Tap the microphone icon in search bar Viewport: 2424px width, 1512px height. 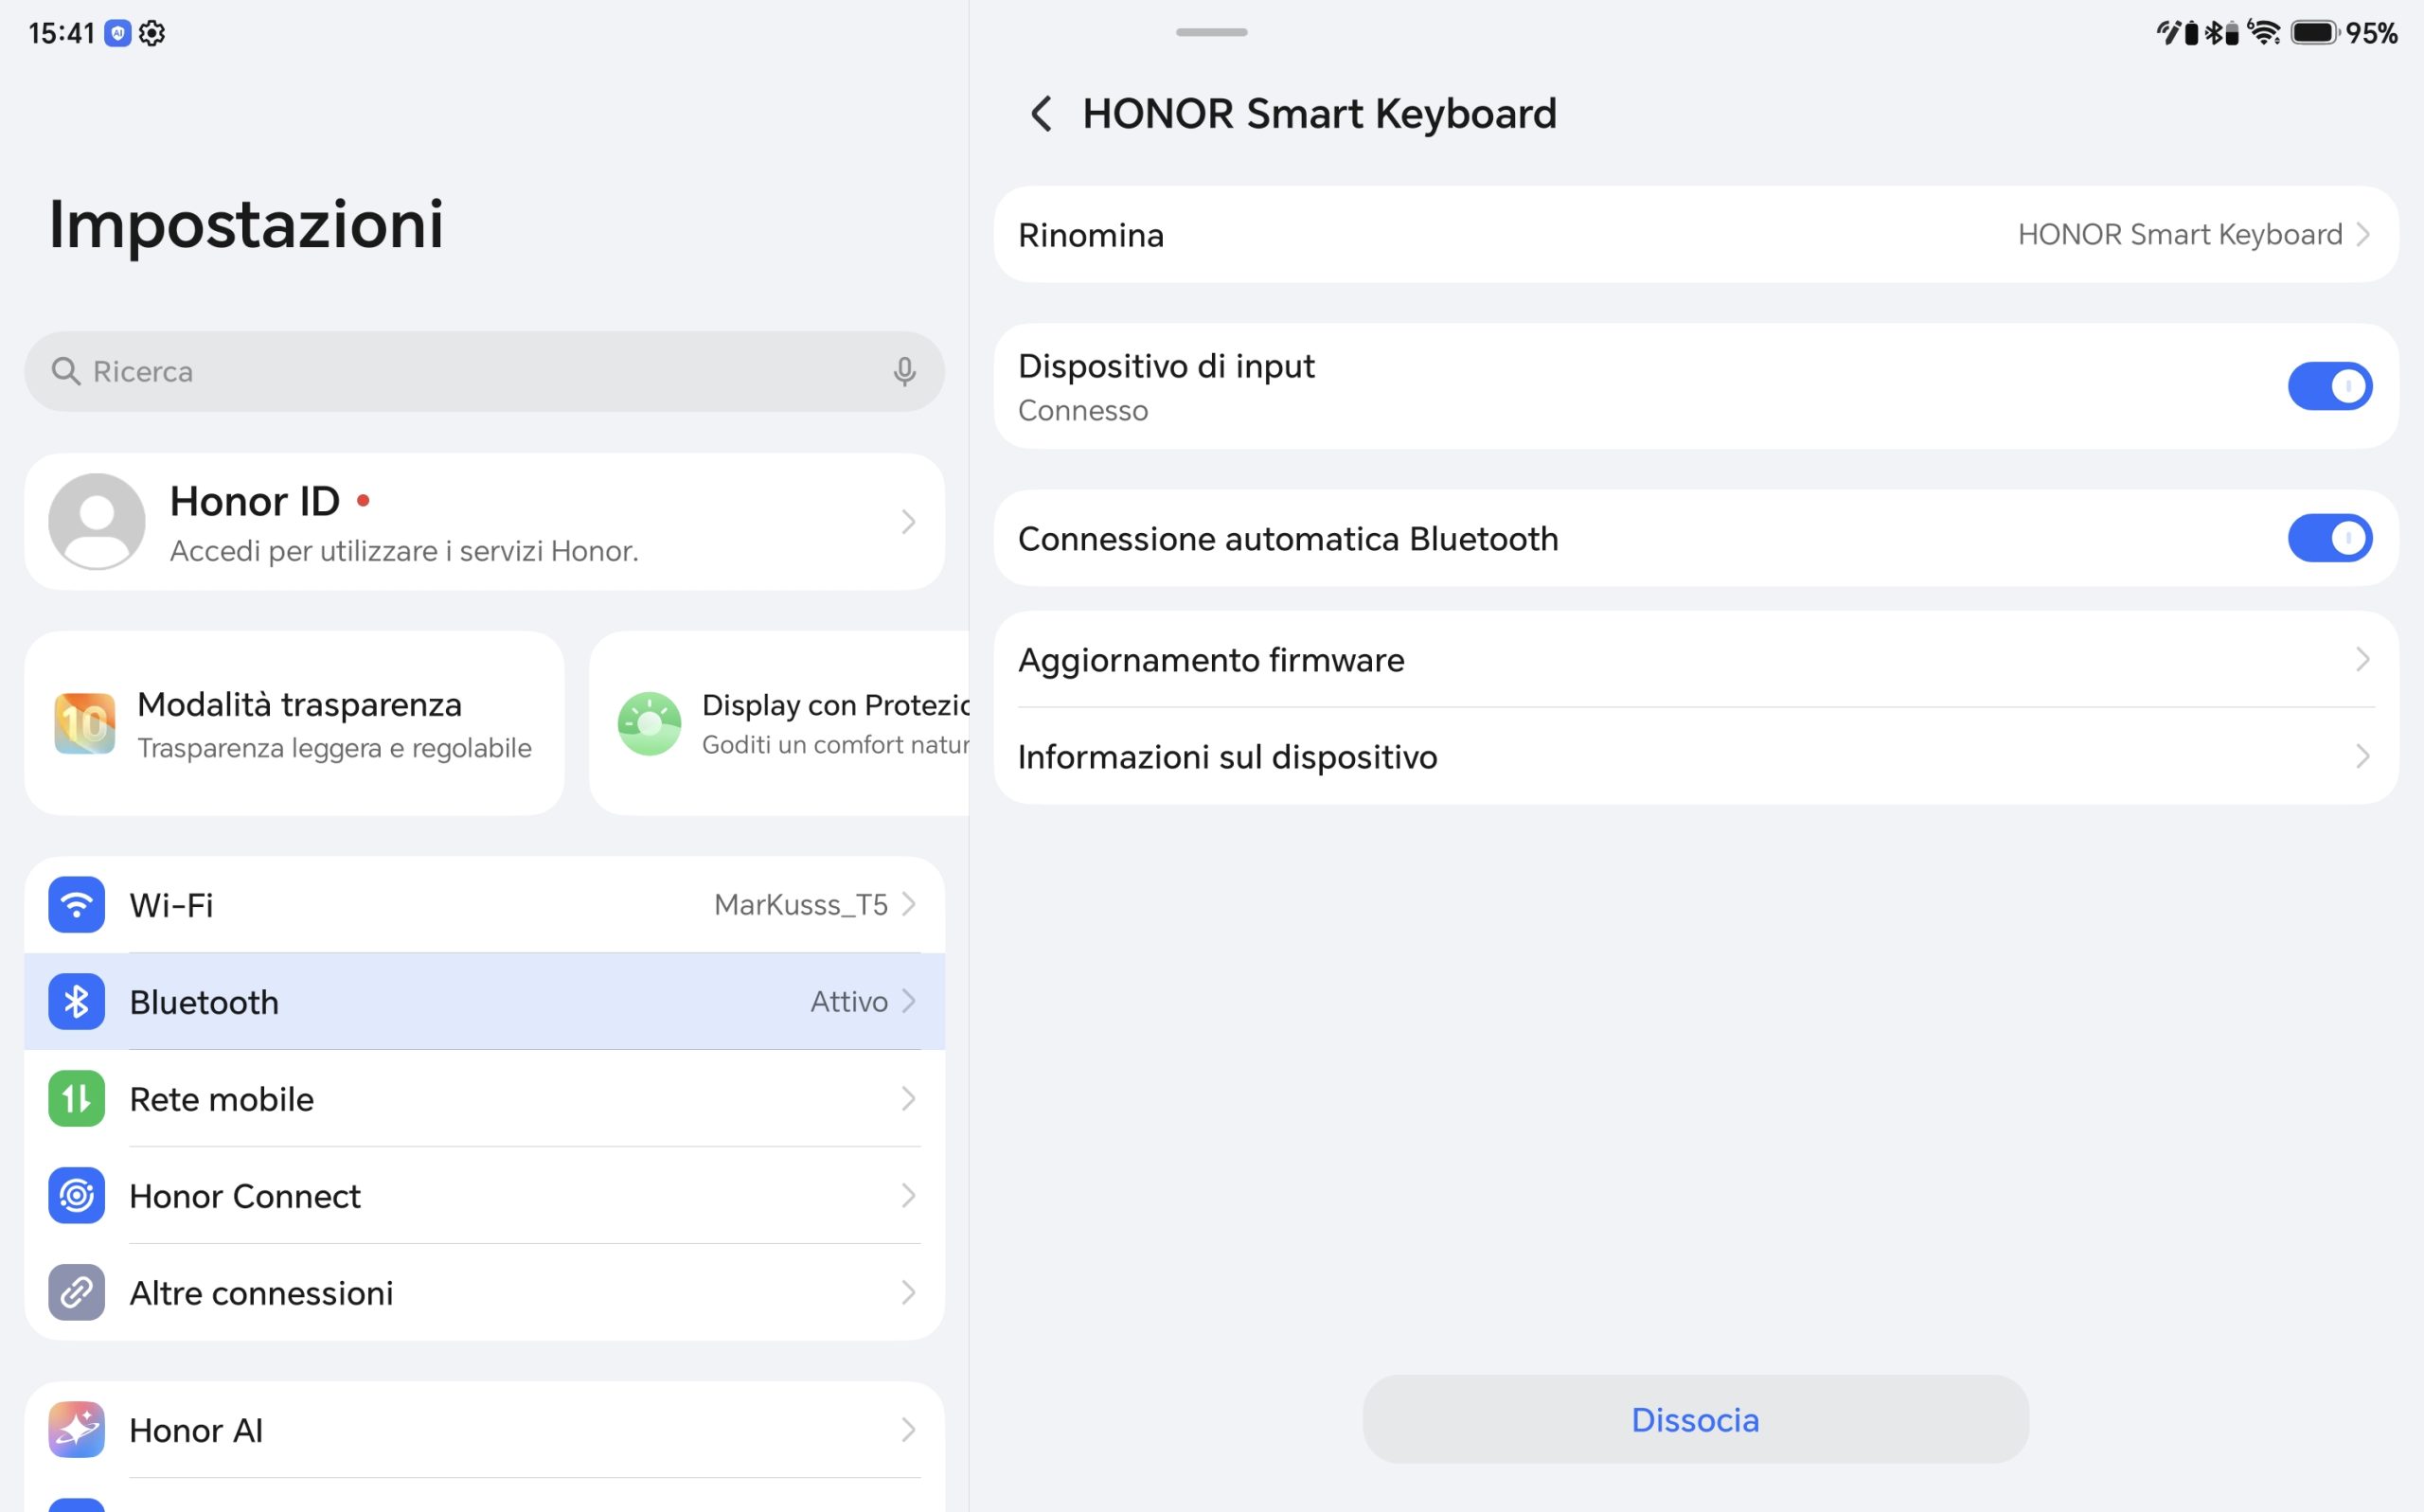pyautogui.click(x=904, y=371)
